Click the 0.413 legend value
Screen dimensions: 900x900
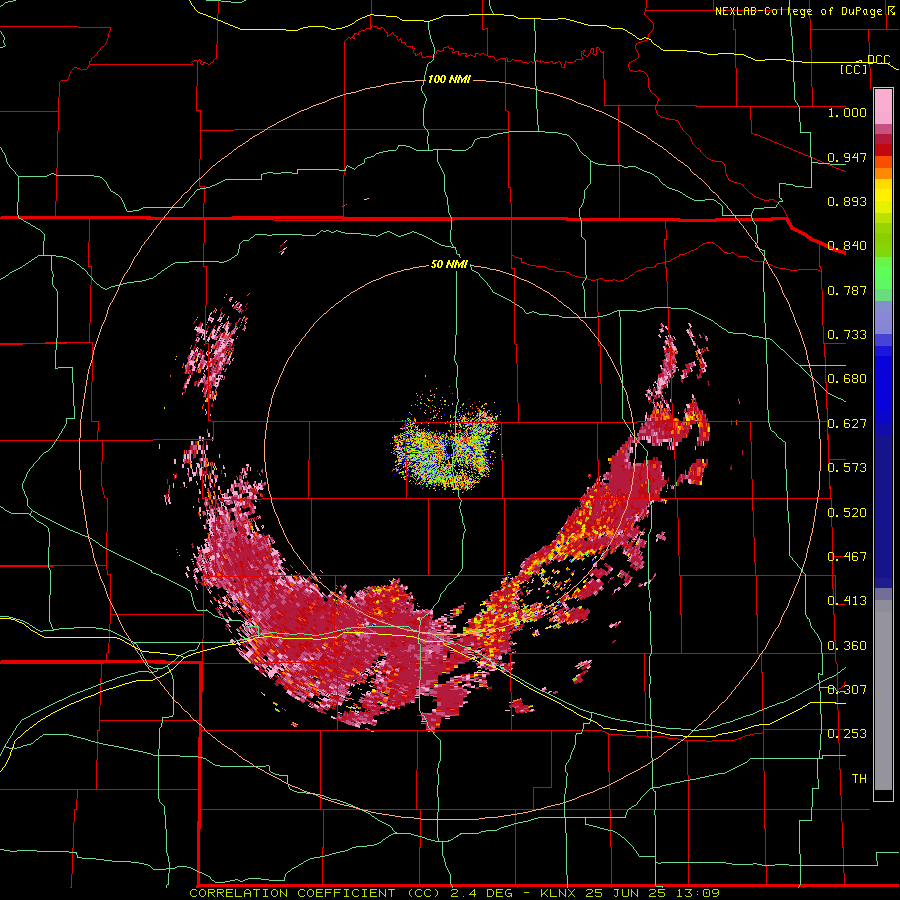click(847, 601)
